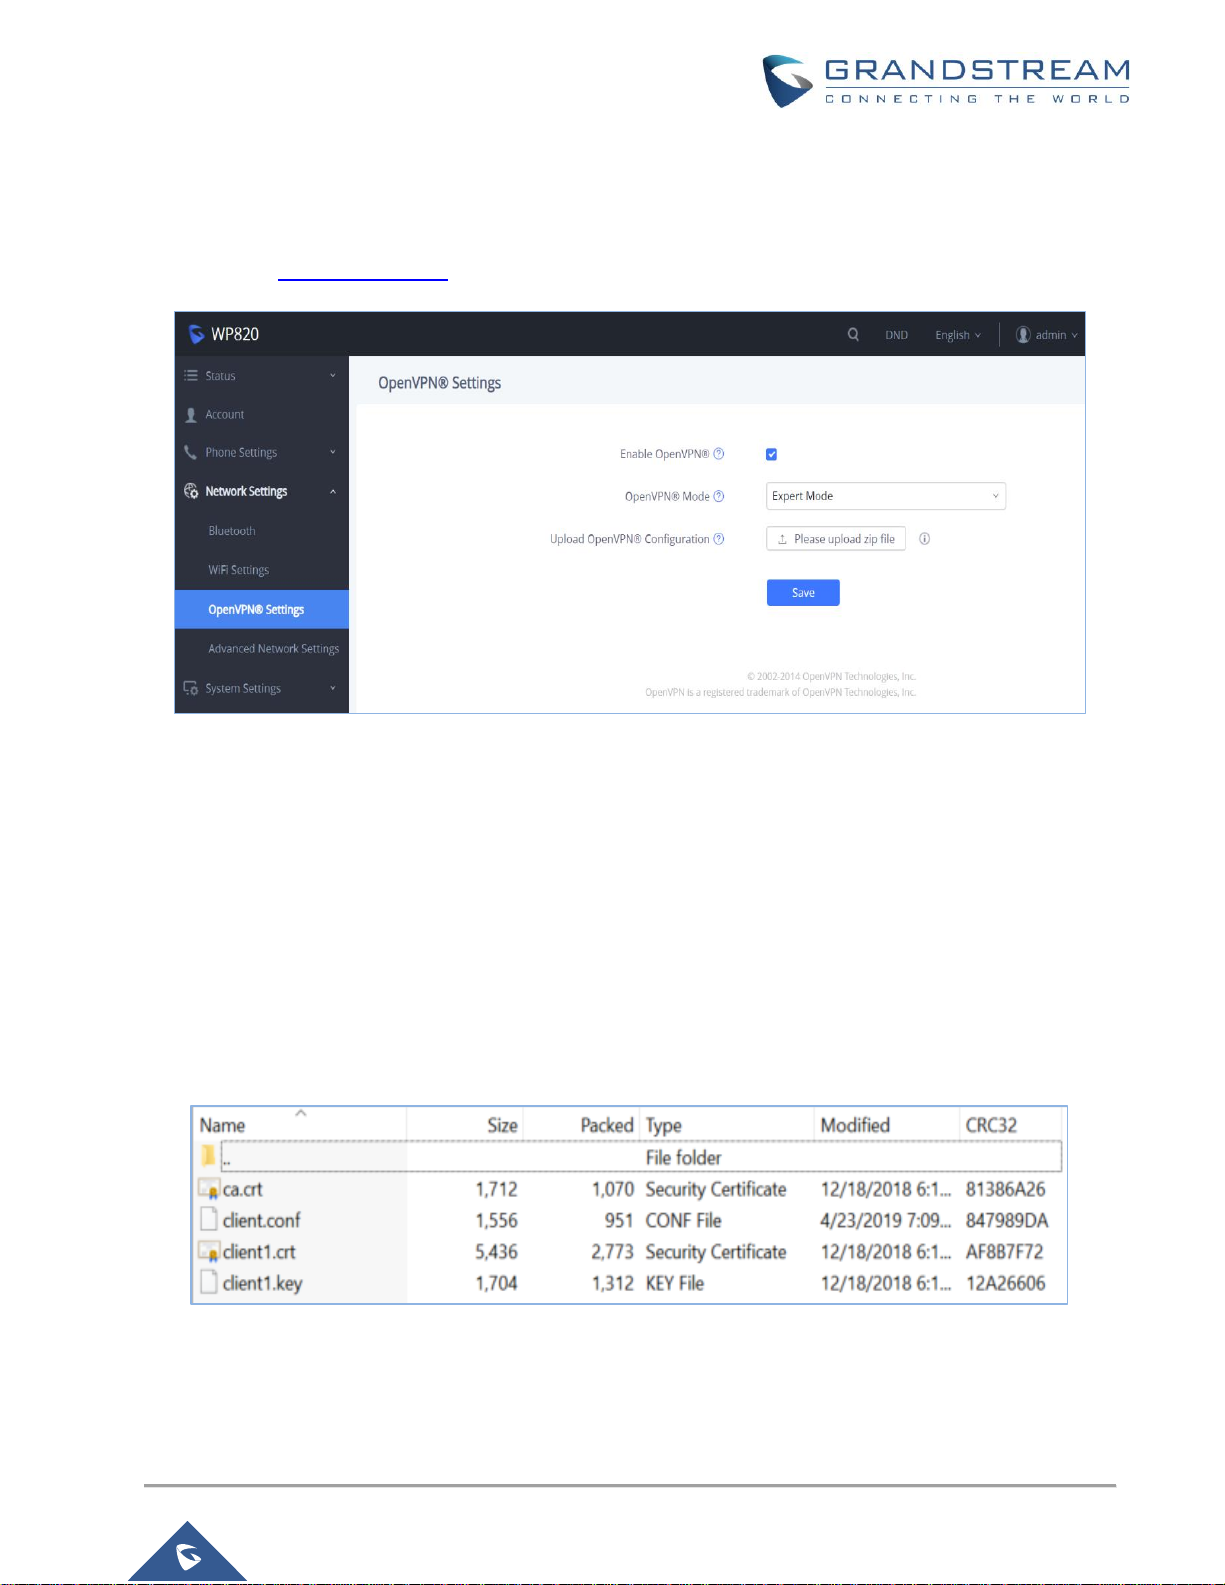The height and width of the screenshot is (1585, 1225).
Task: Select the client1.crt file name
Action: [259, 1252]
